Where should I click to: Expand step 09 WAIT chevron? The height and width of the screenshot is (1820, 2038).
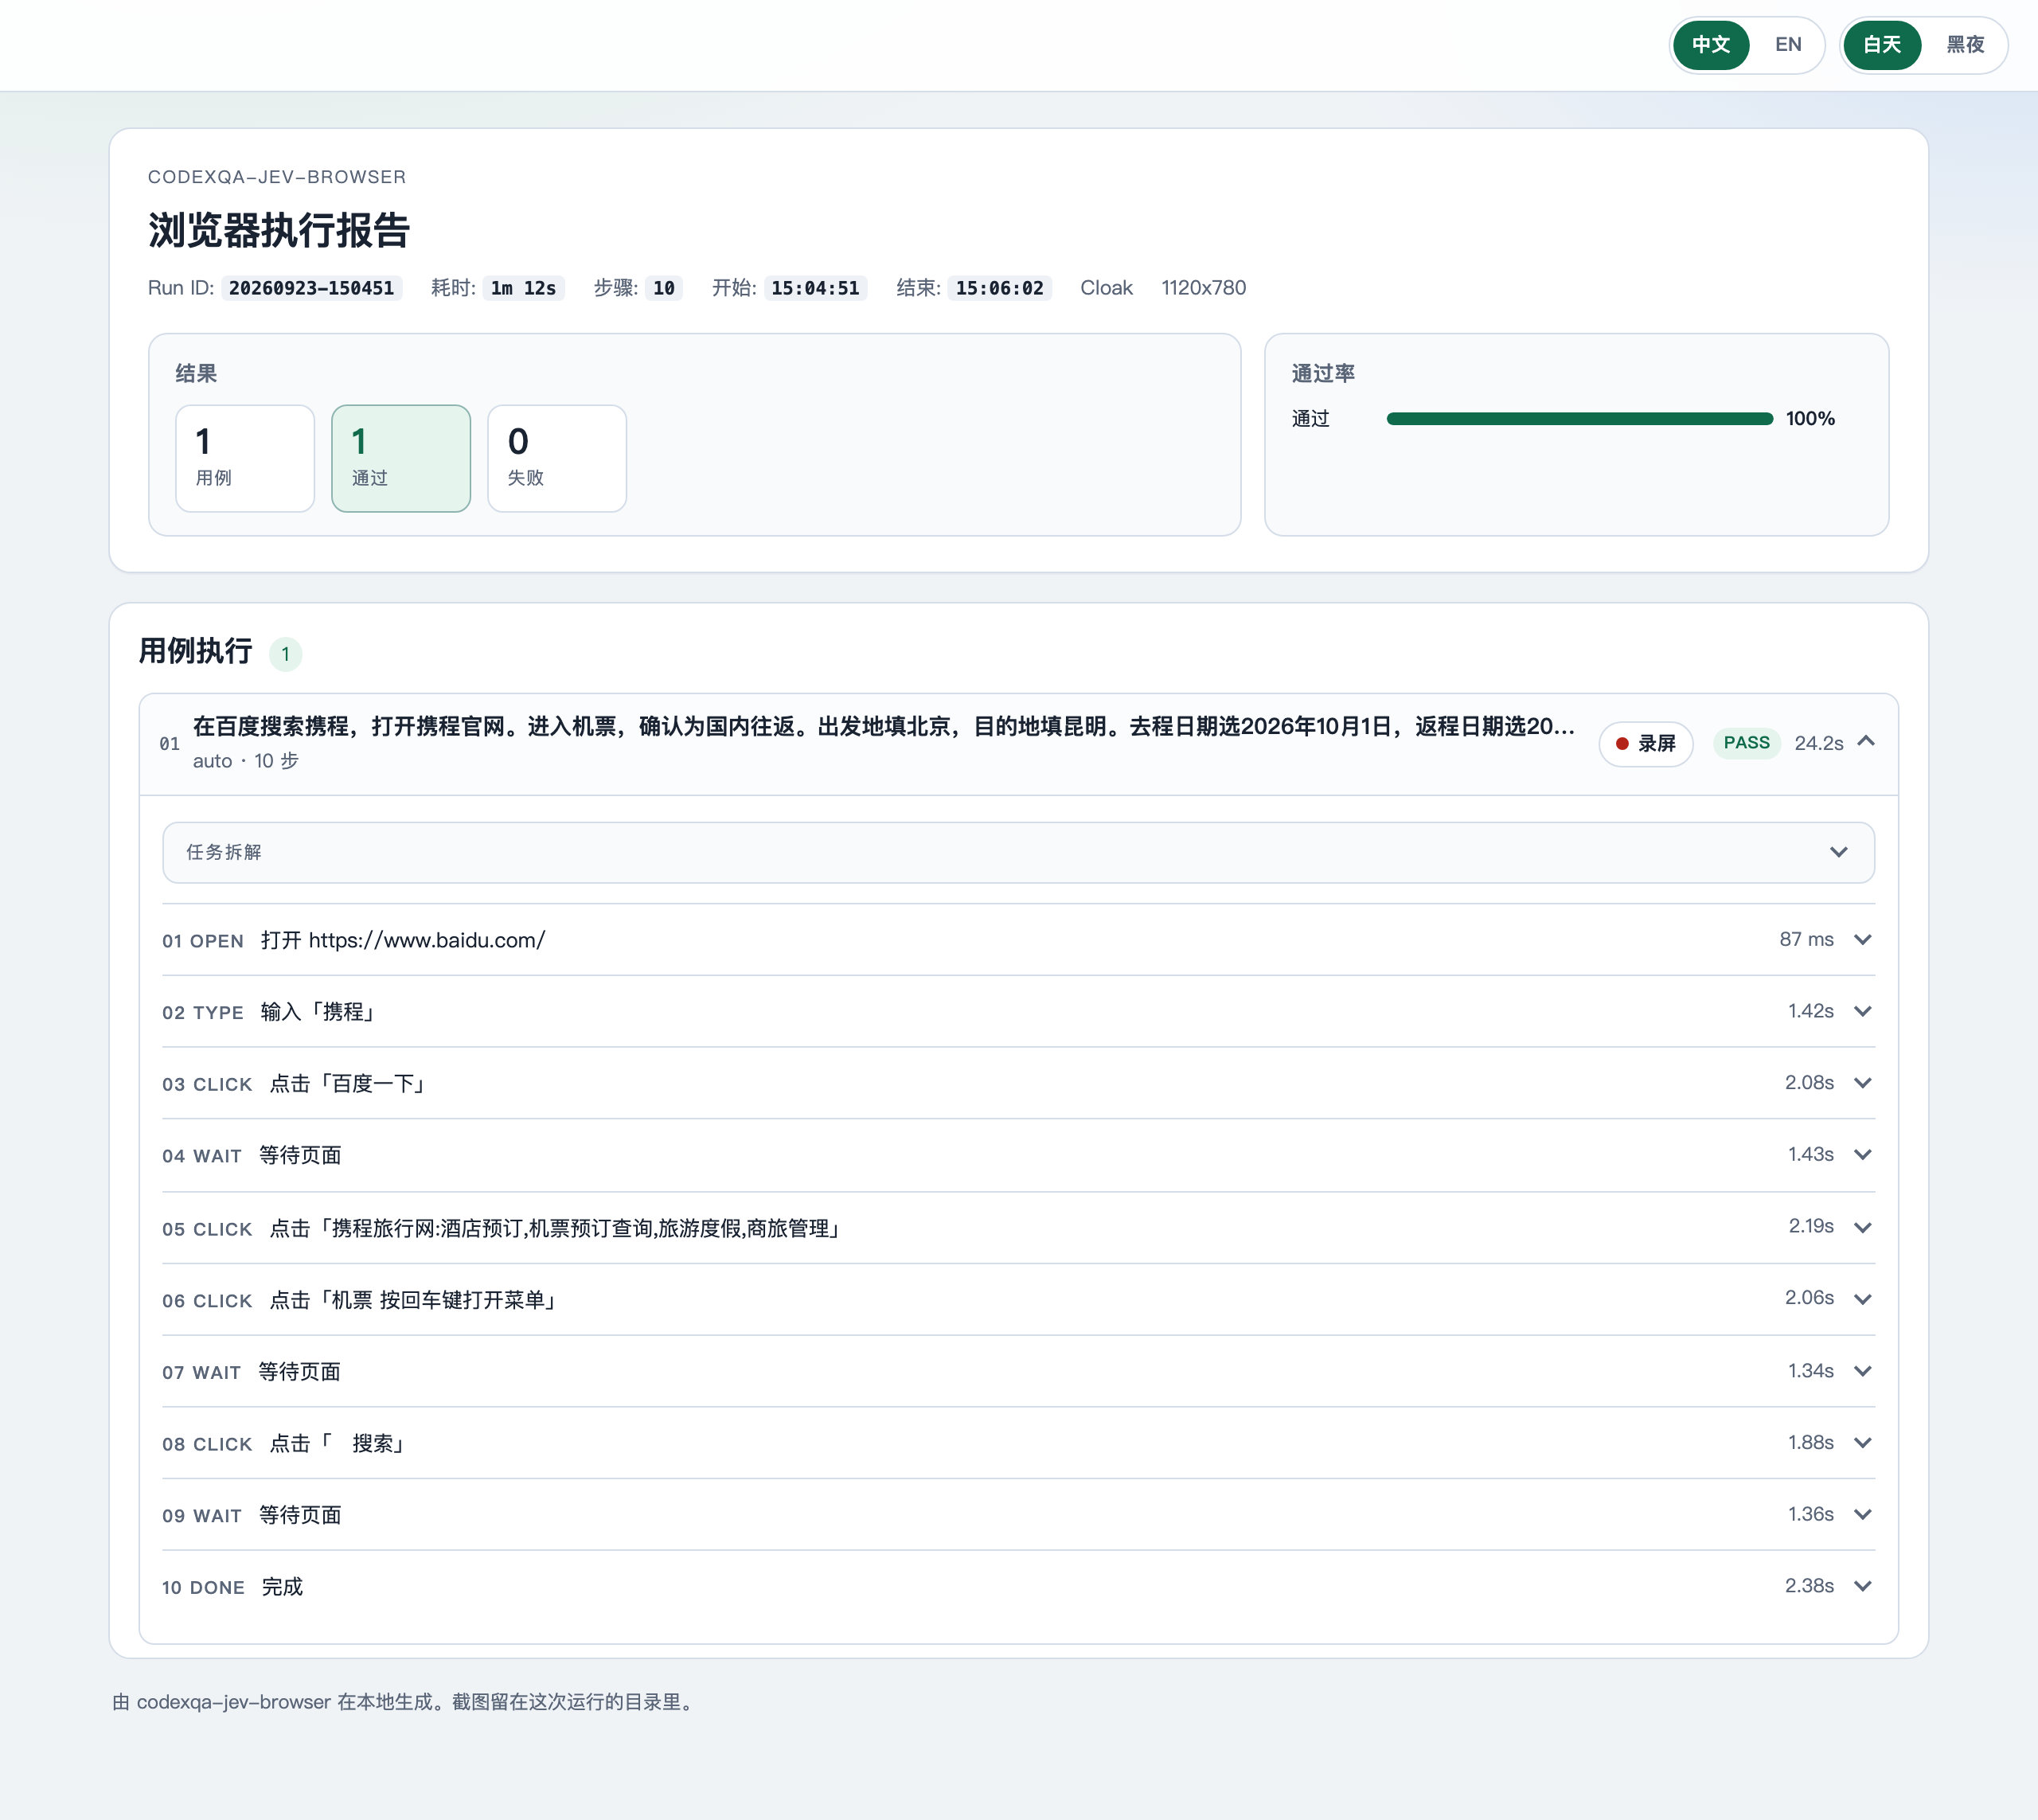[1862, 1515]
